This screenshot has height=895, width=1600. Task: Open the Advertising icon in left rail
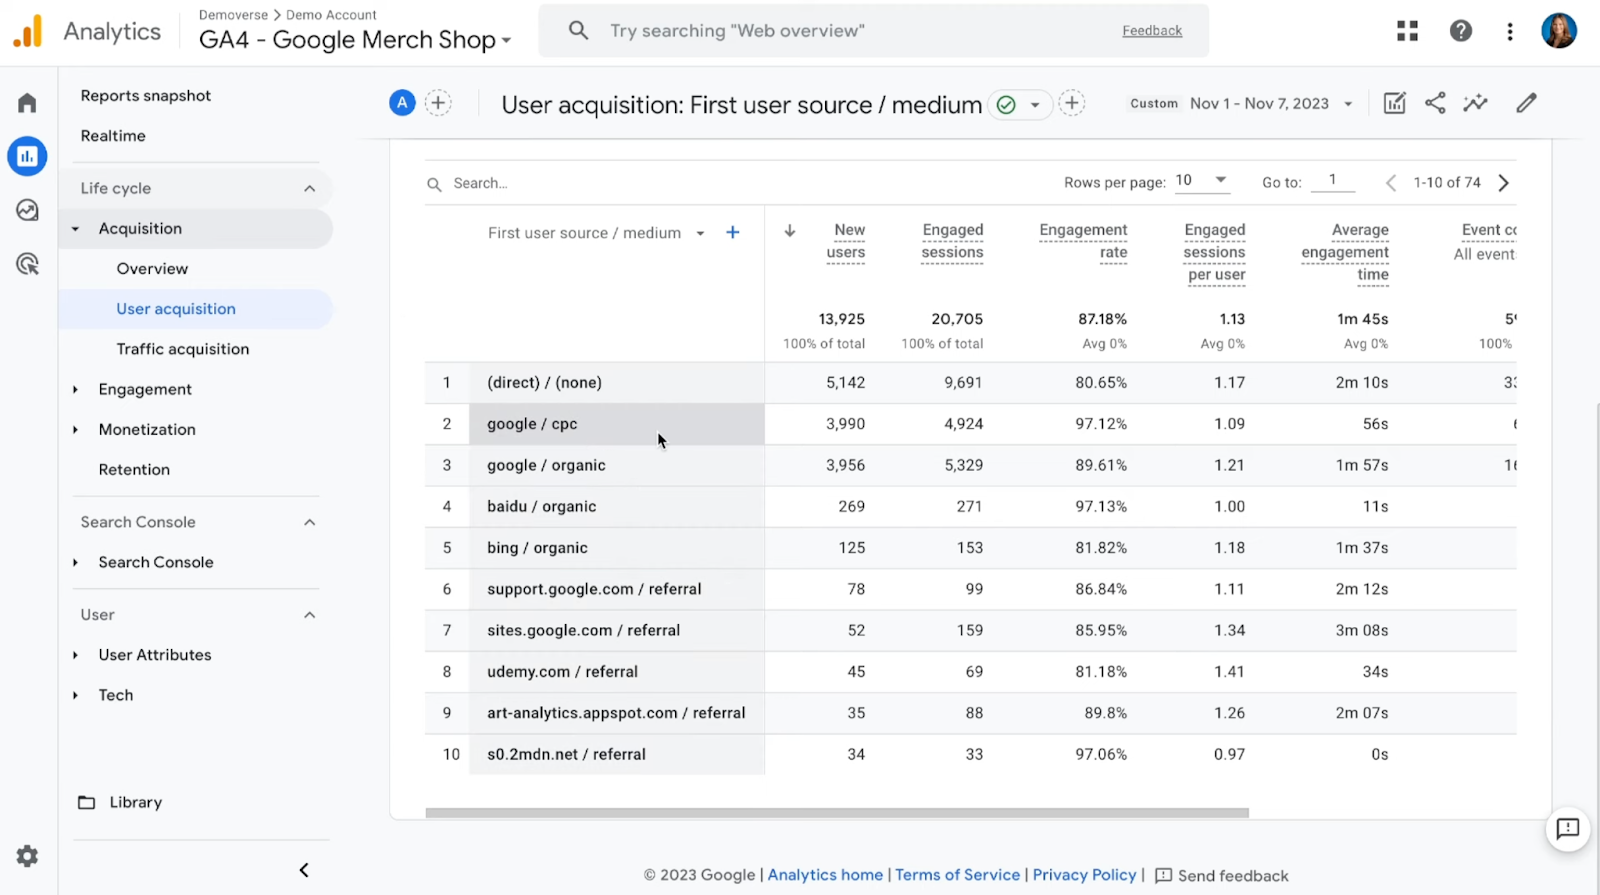tap(27, 264)
